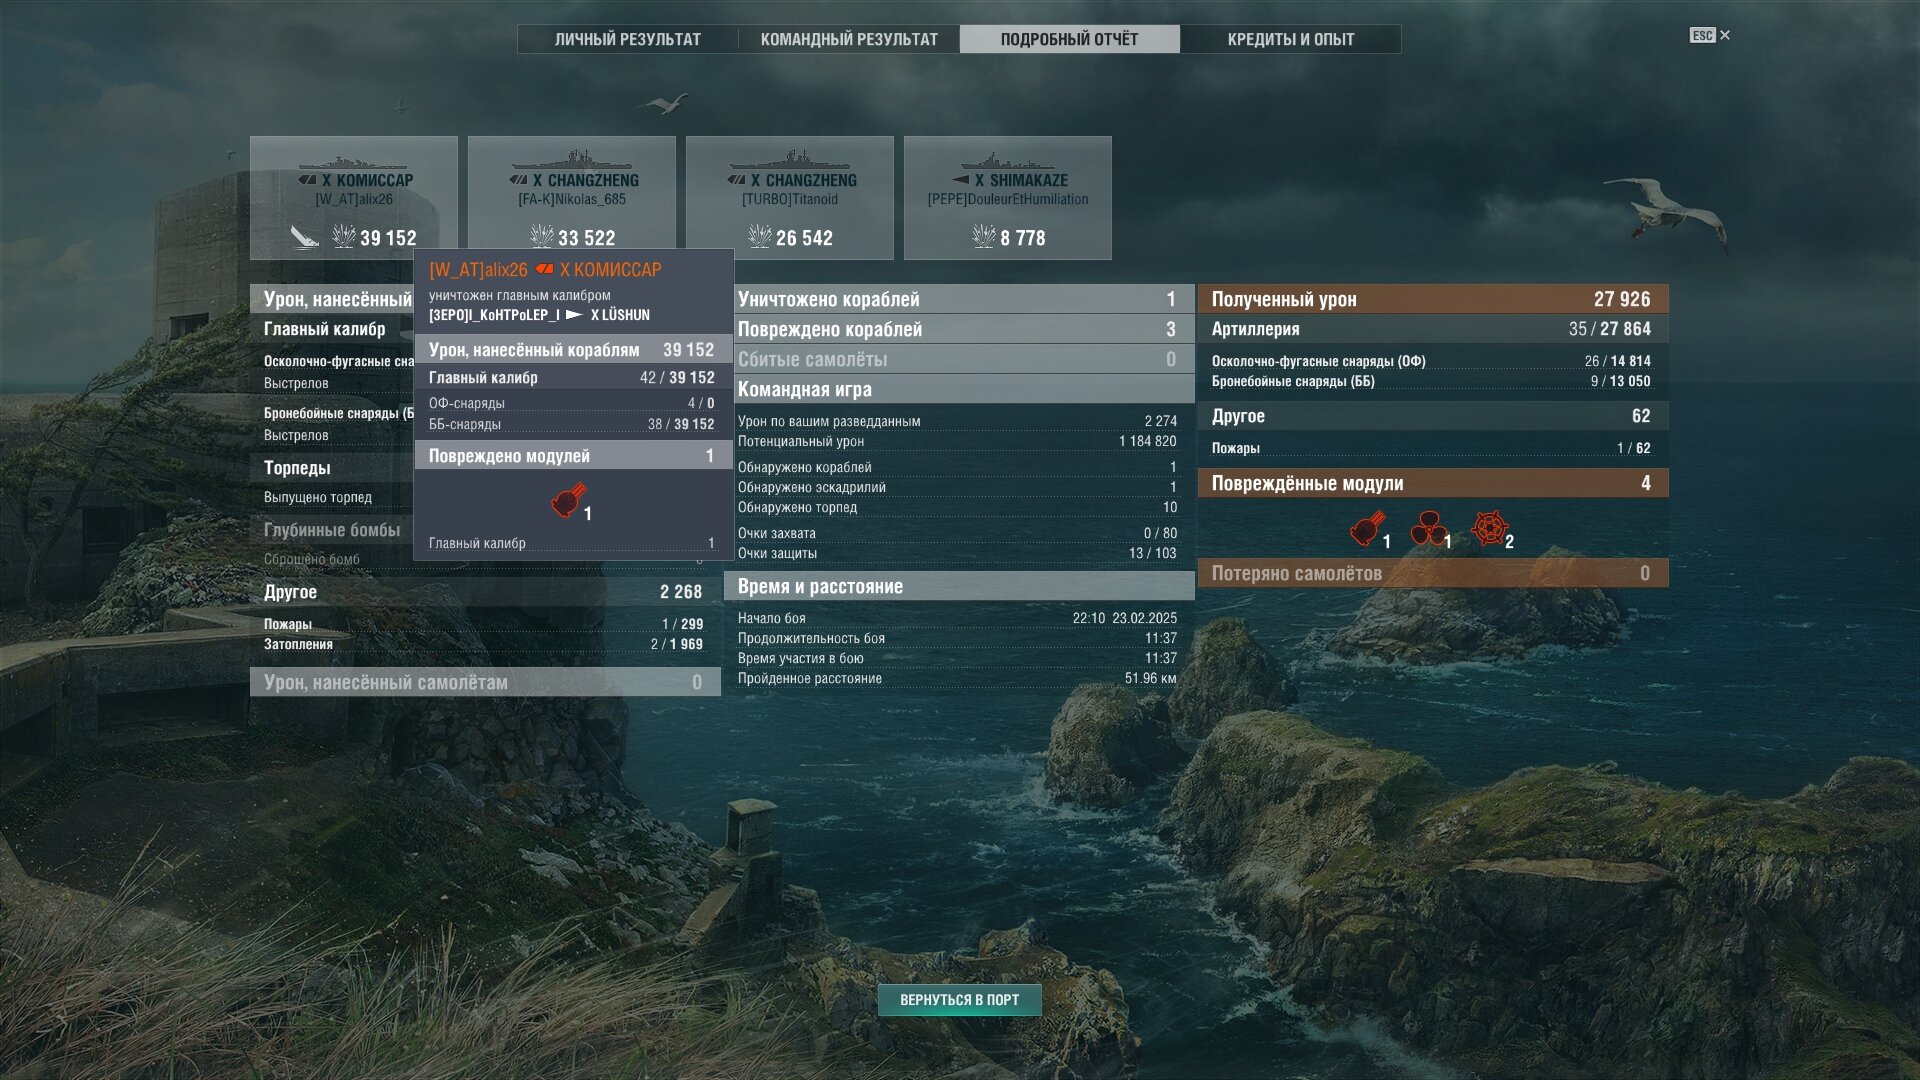The image size is (1920, 1080).
Task: Click the Артиллерия received damage row
Action: pyautogui.click(x=1433, y=329)
